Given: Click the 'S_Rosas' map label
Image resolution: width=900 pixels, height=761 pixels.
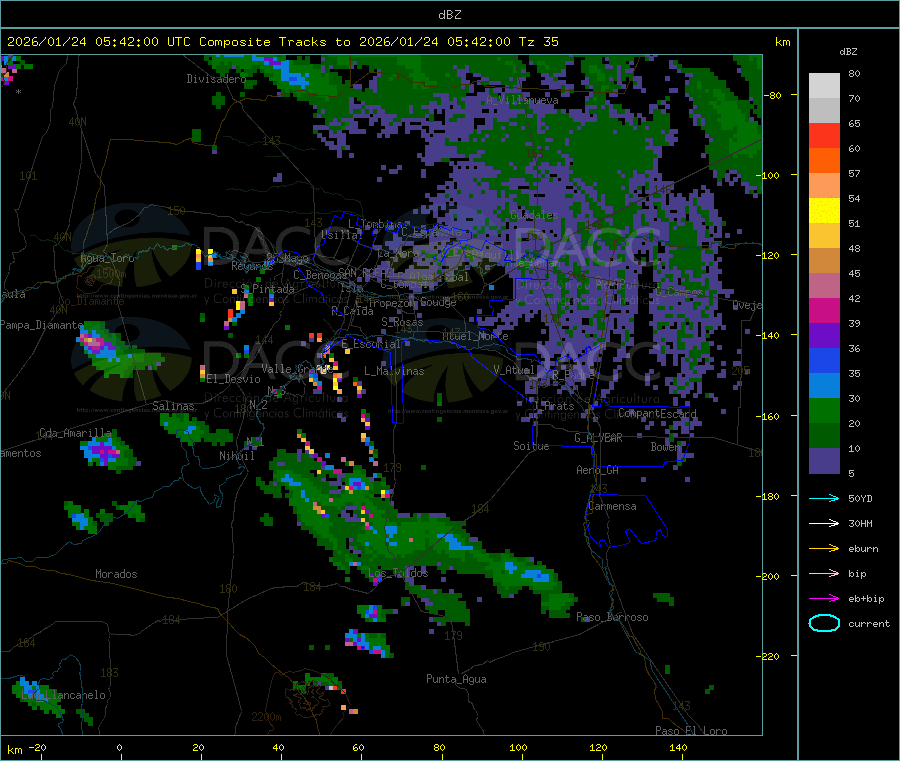Looking at the screenshot, I should 402,322.
